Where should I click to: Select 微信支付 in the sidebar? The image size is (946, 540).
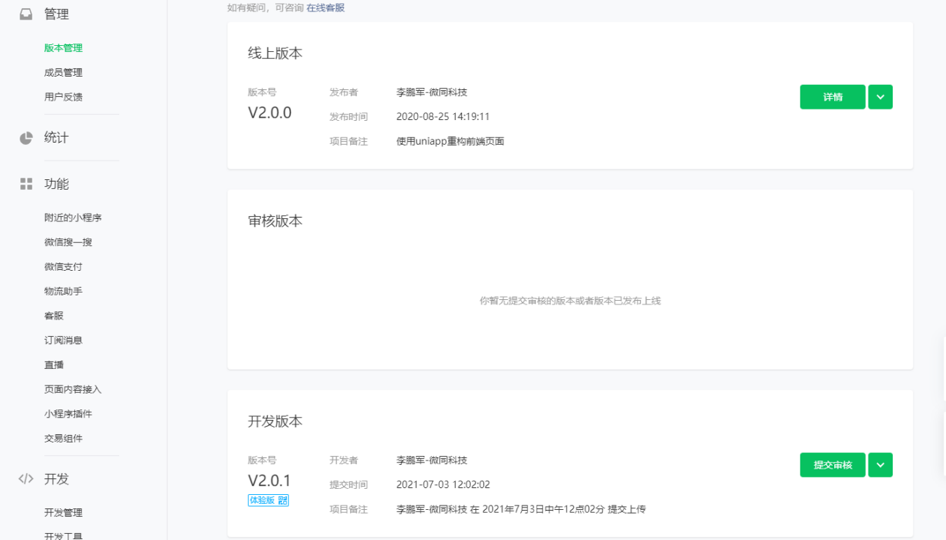(63, 267)
